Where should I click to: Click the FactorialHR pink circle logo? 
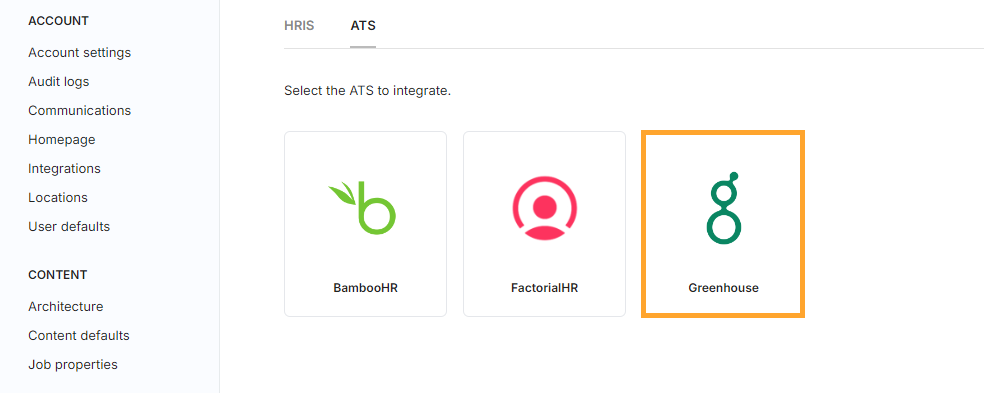[x=544, y=208]
